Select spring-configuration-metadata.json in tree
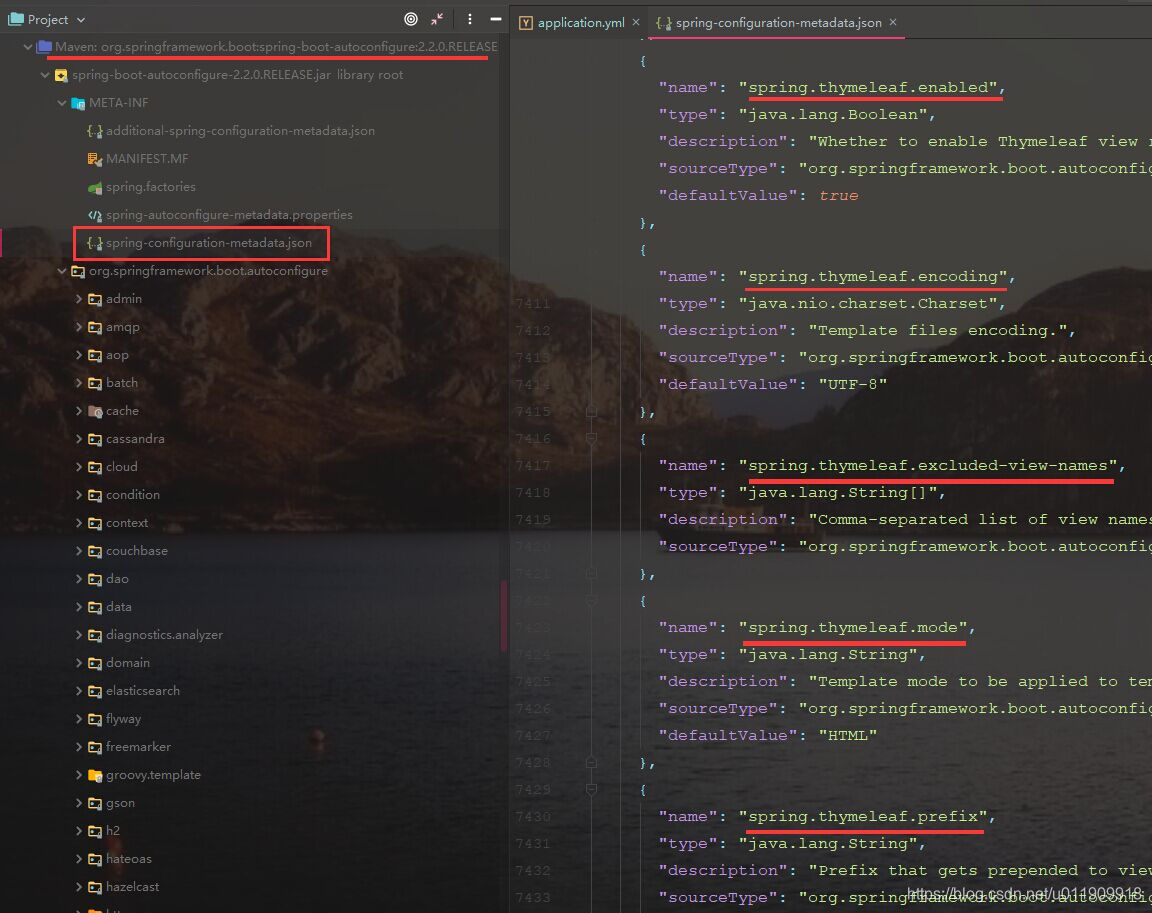The image size is (1152, 913). pyautogui.click(x=209, y=242)
